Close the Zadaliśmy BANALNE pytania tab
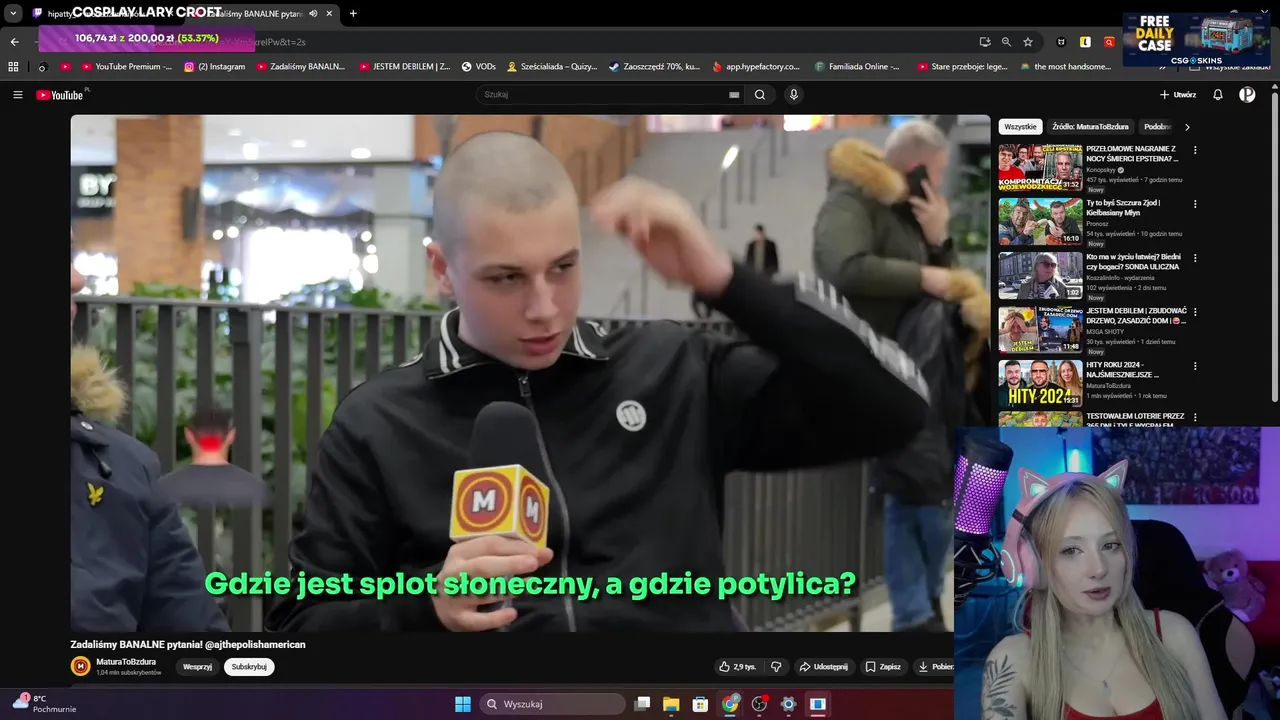Viewport: 1280px width, 720px height. click(x=329, y=13)
